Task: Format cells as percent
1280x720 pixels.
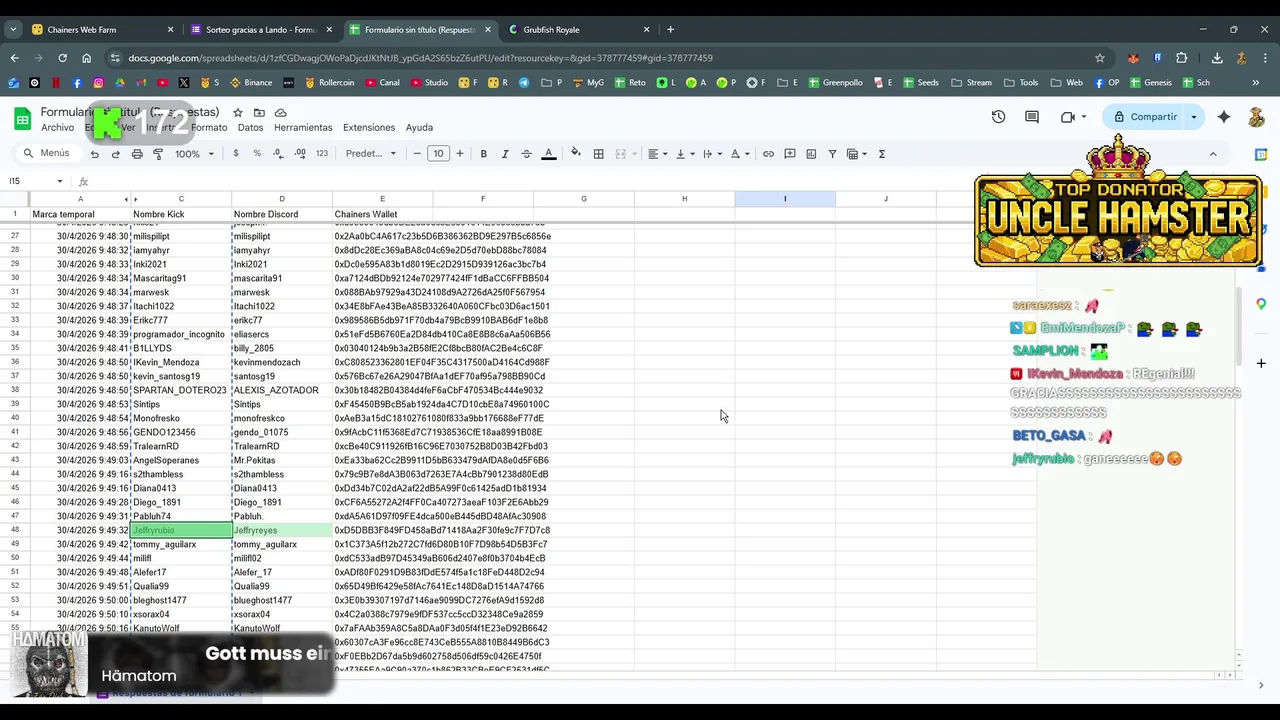Action: [x=257, y=154]
